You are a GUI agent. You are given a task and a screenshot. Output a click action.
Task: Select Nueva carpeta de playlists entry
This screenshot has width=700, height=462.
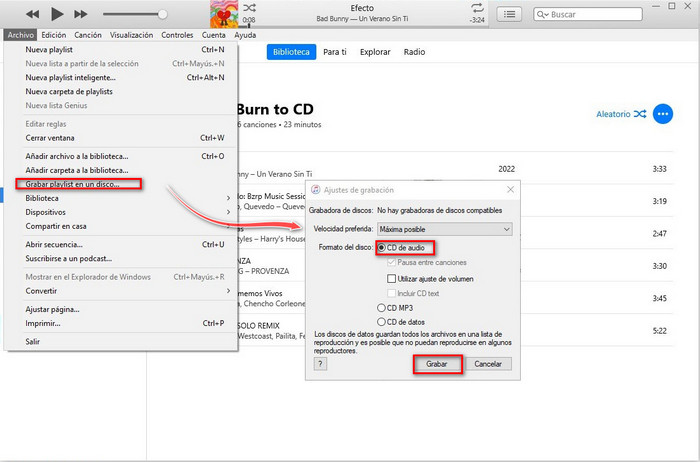coord(121,92)
